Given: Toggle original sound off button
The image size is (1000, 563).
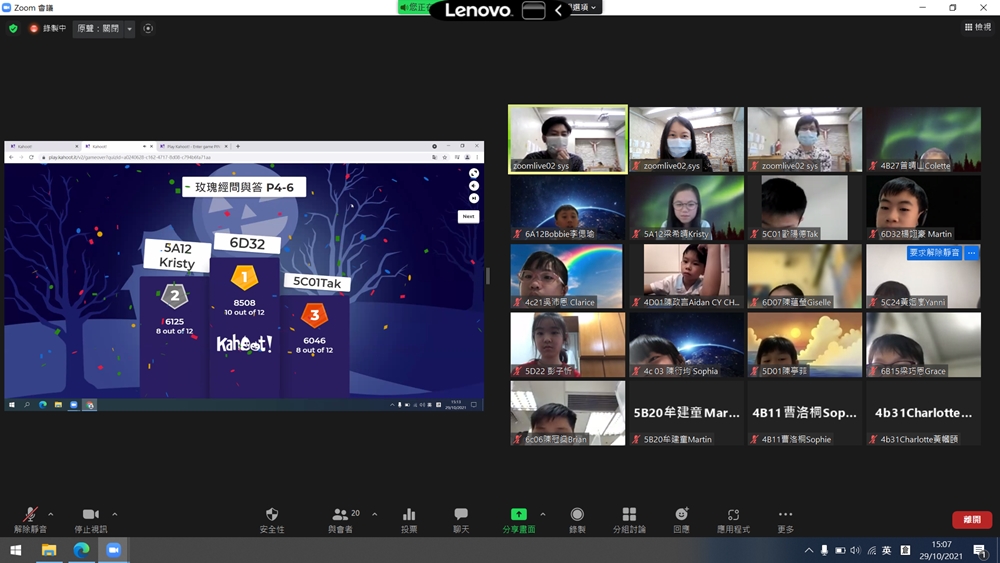Looking at the screenshot, I should pyautogui.click(x=98, y=29).
